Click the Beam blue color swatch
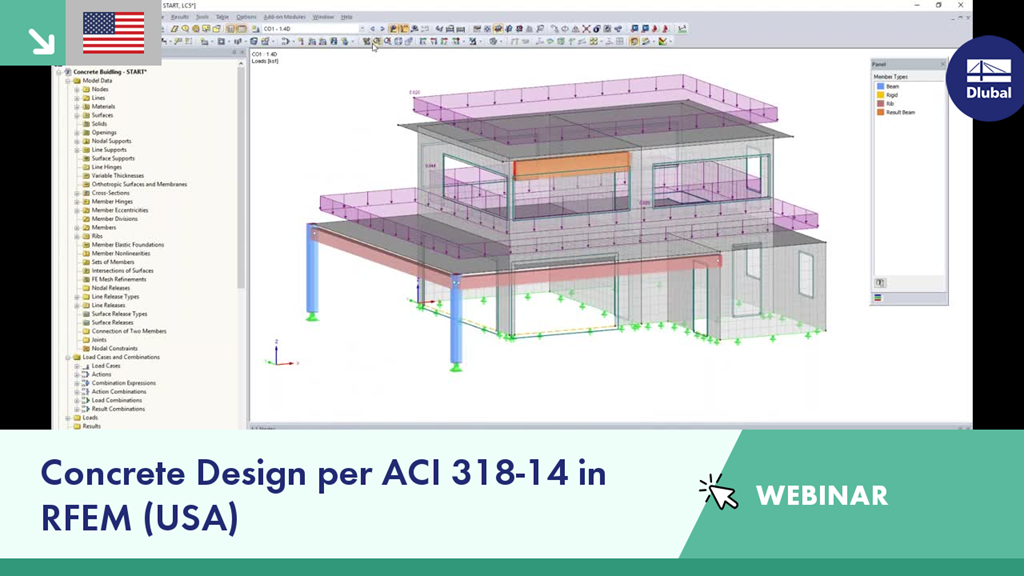 880,86
